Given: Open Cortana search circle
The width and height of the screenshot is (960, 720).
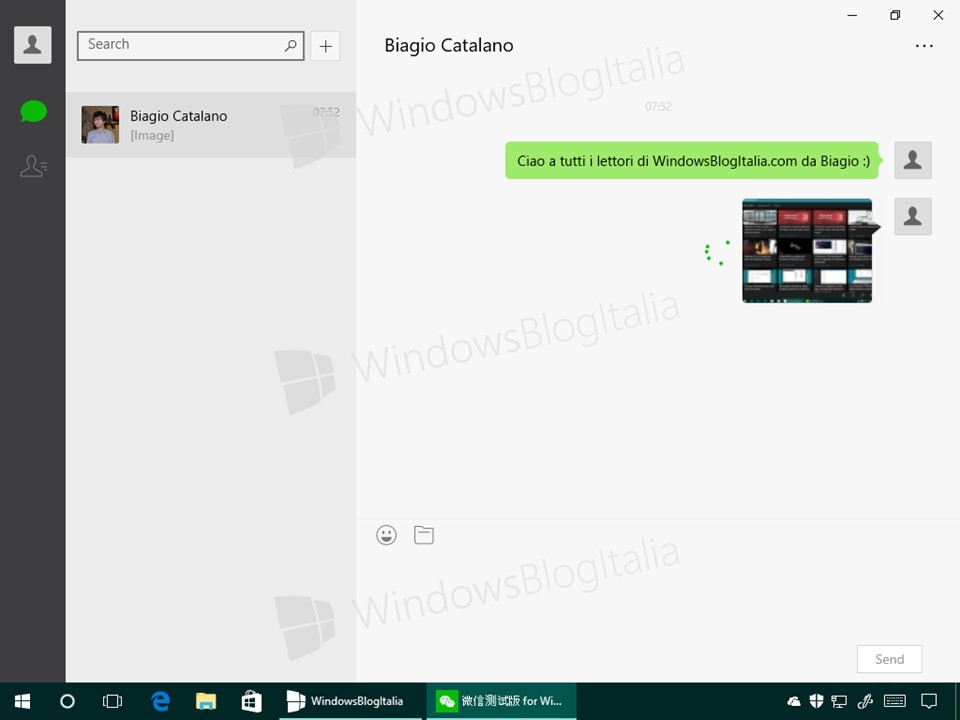Looking at the screenshot, I should coord(67,701).
